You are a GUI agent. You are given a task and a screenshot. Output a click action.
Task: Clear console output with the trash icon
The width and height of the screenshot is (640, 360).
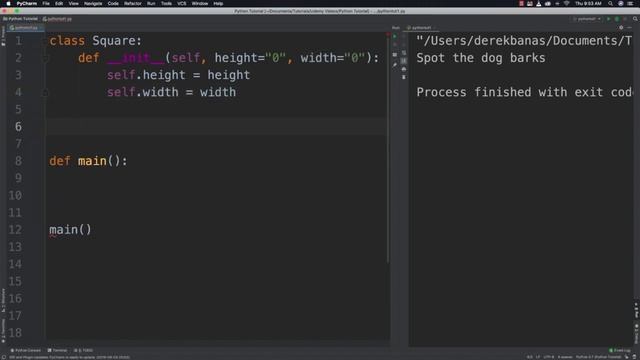pyautogui.click(x=404, y=77)
